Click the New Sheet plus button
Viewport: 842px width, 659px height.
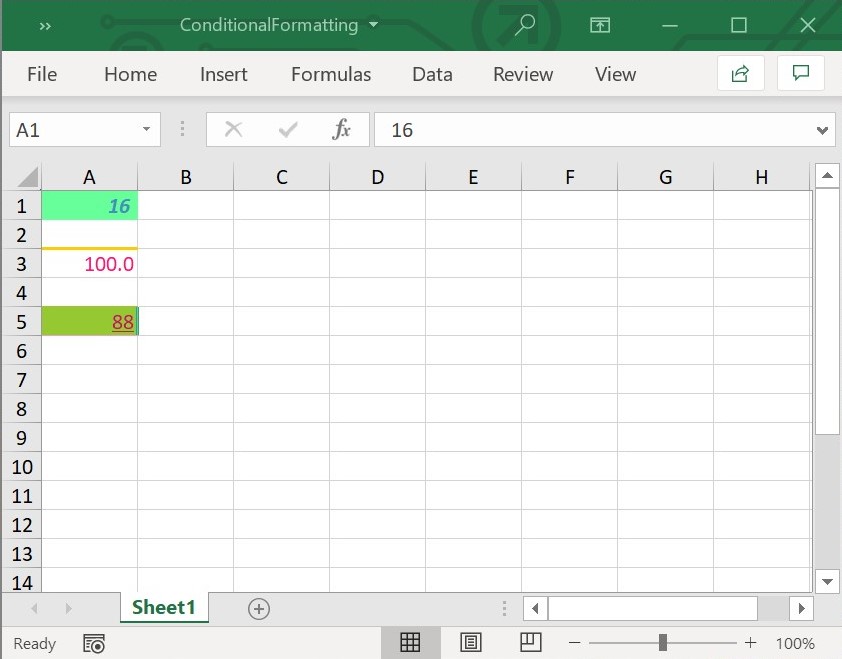(258, 607)
